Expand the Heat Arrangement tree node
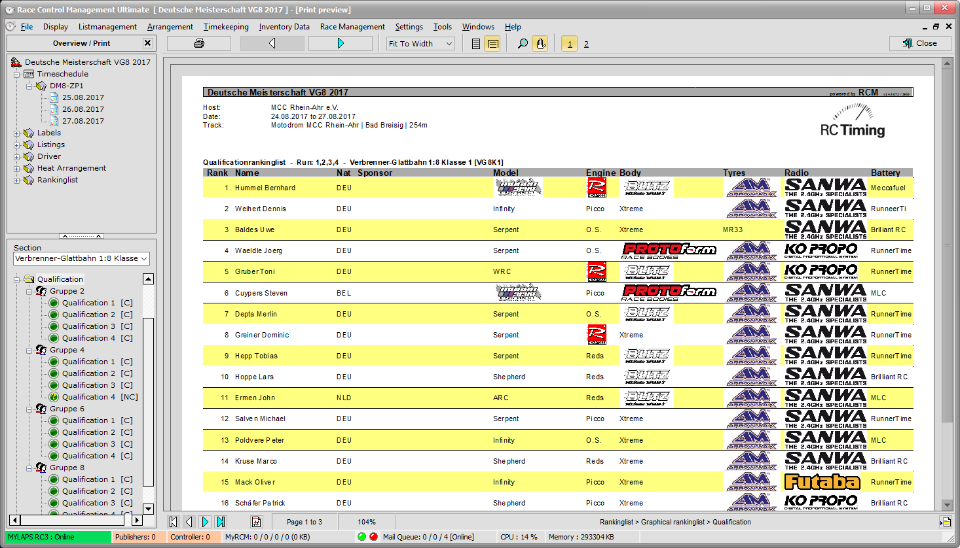This screenshot has height=548, width=960. pos(17,168)
